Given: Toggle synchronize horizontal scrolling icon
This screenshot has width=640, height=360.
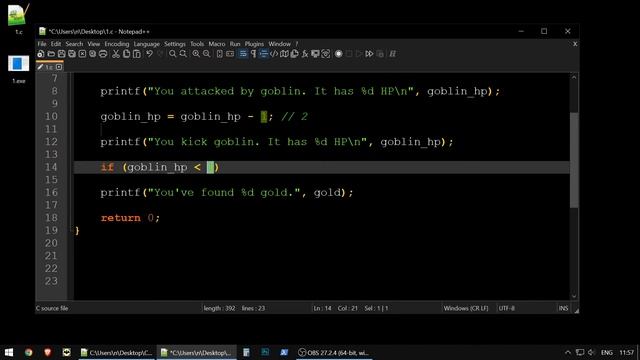Looking at the screenshot, I should [230, 54].
